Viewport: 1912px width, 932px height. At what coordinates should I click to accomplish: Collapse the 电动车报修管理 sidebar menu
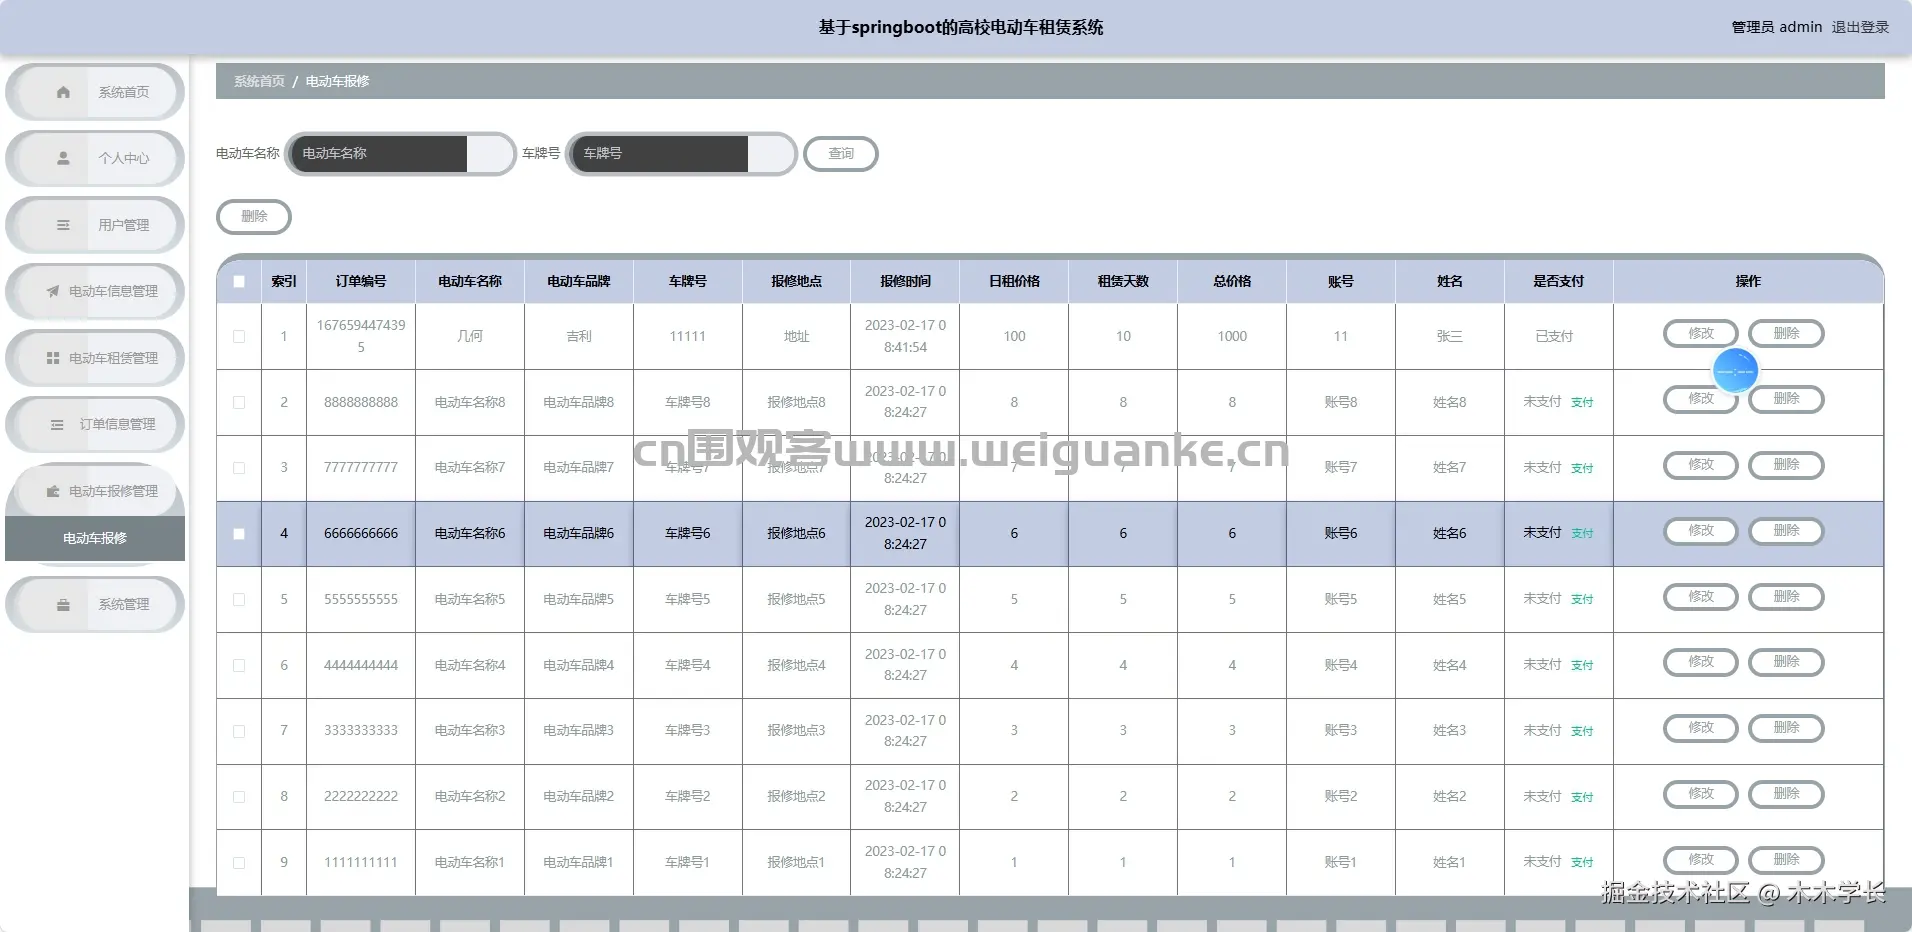pyautogui.click(x=95, y=491)
